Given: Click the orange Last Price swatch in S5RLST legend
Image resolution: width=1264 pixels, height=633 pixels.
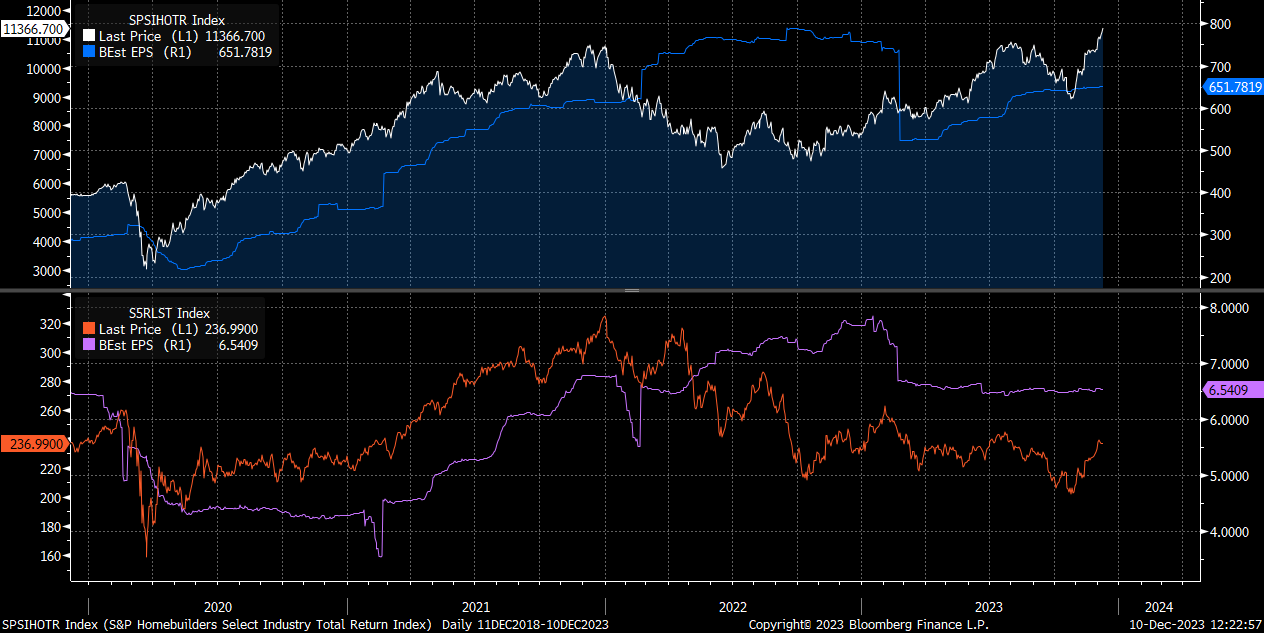Looking at the screenshot, I should click(88, 329).
